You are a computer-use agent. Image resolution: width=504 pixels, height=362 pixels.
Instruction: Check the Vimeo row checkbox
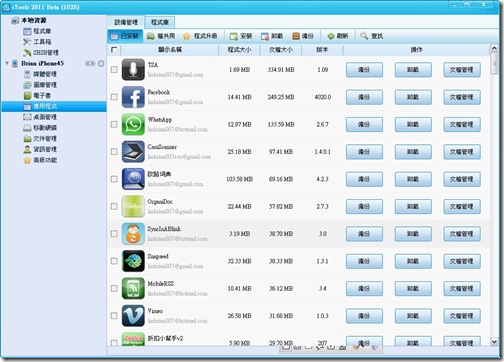114,315
